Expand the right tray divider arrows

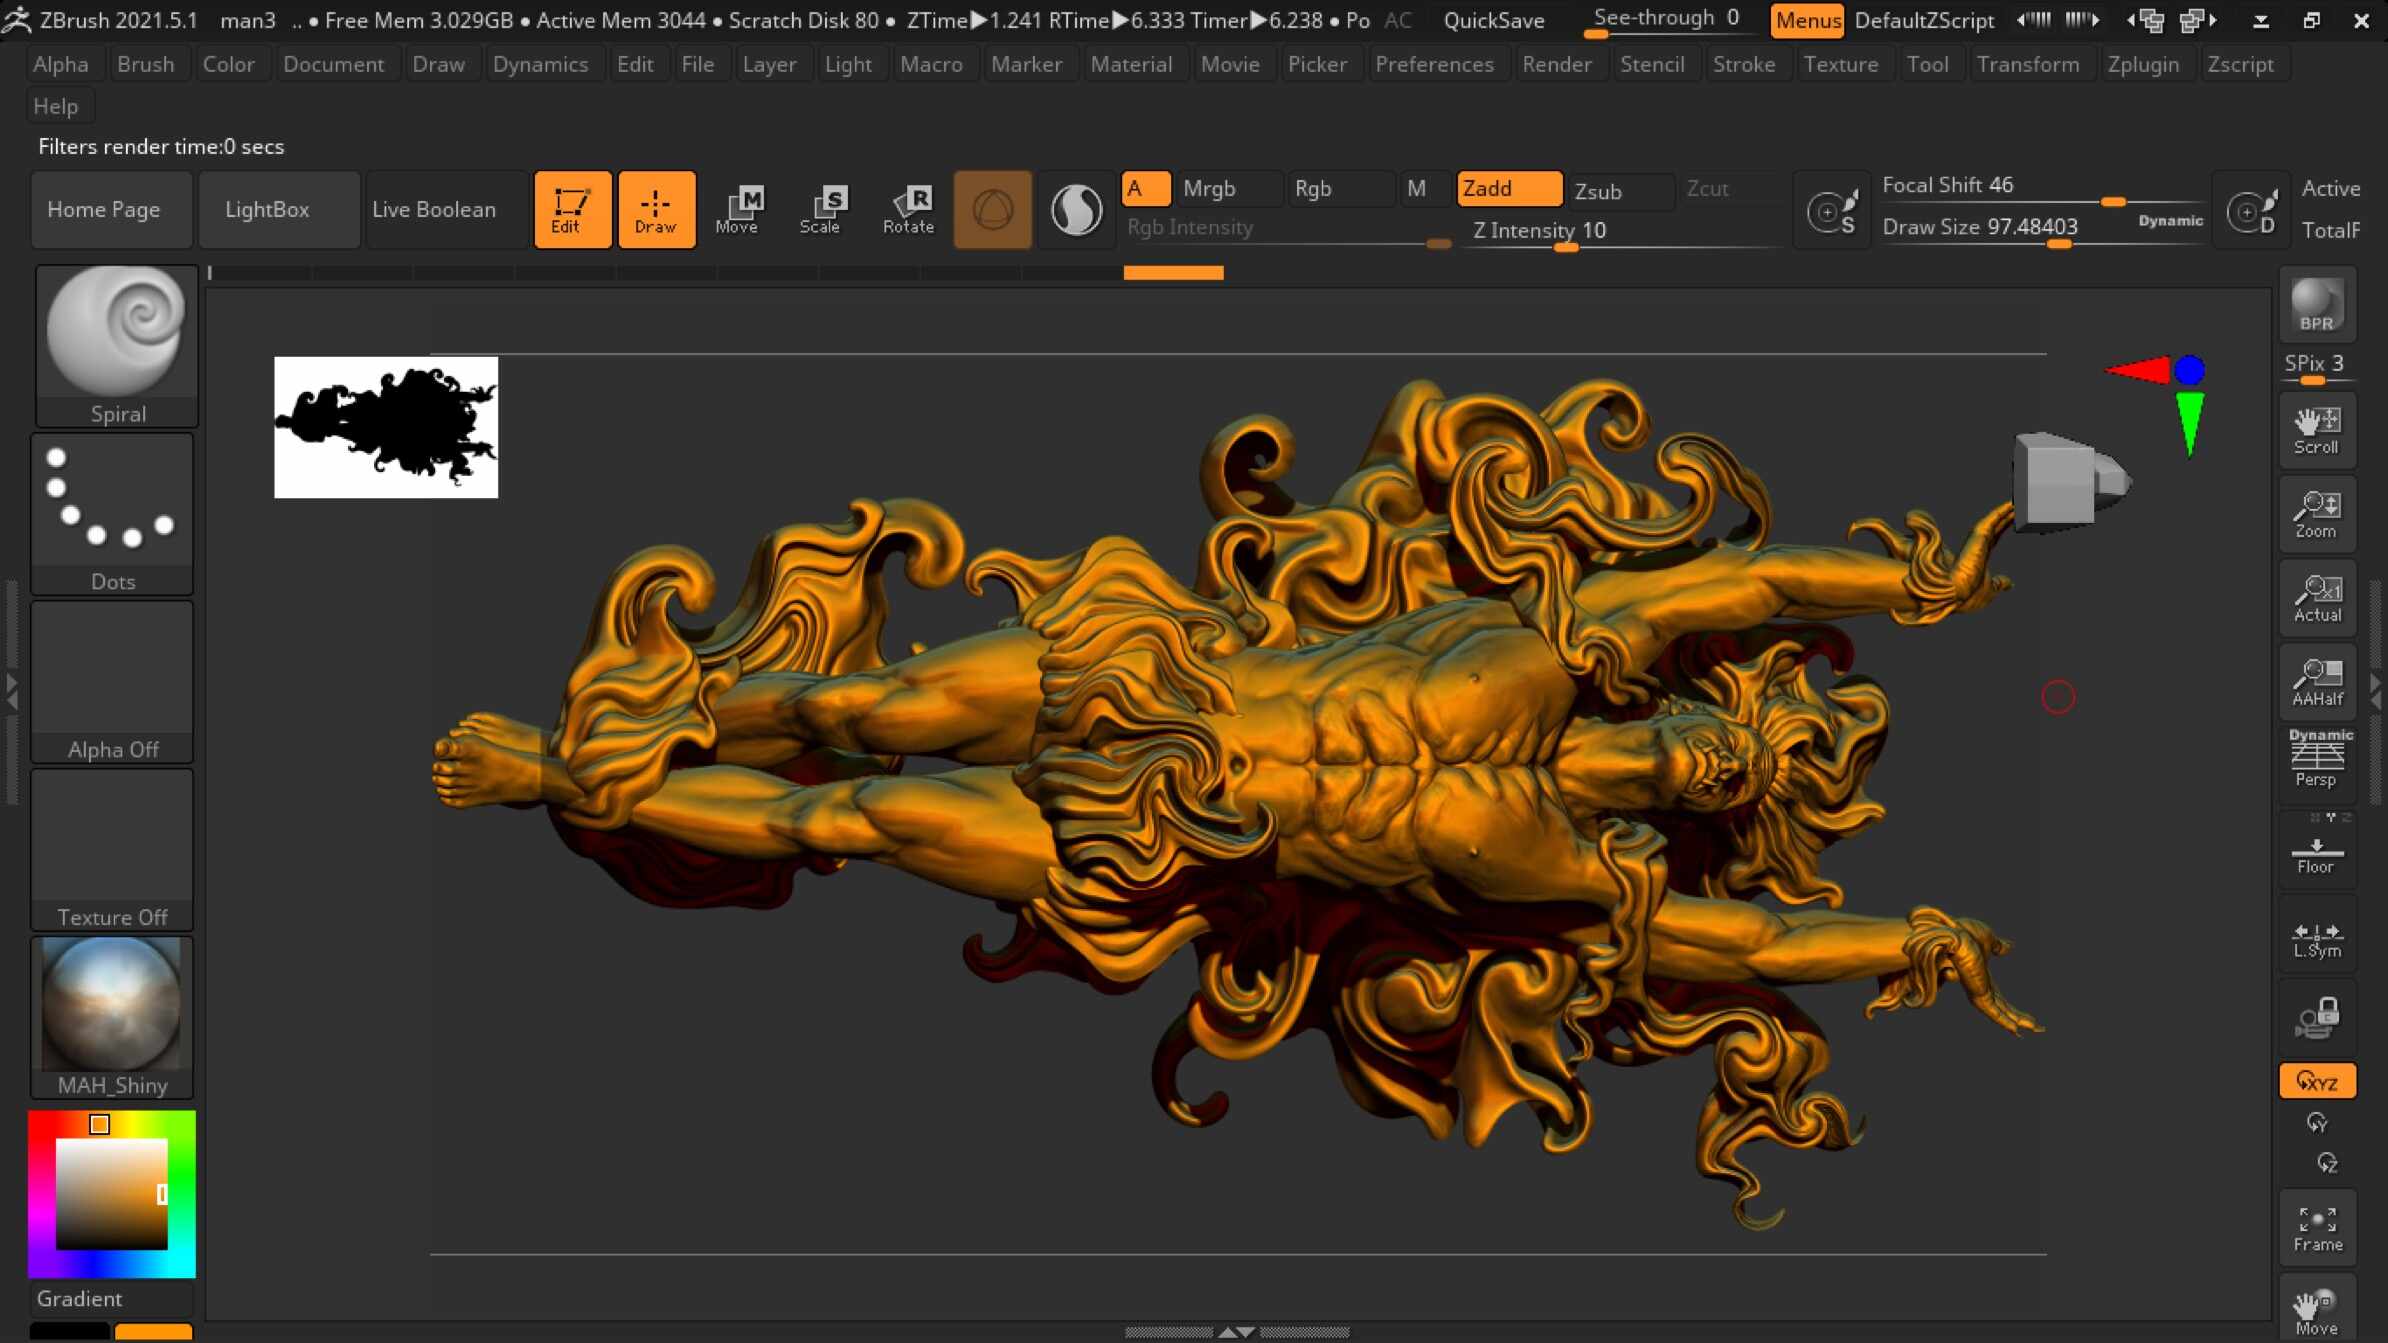pyautogui.click(x=2377, y=691)
